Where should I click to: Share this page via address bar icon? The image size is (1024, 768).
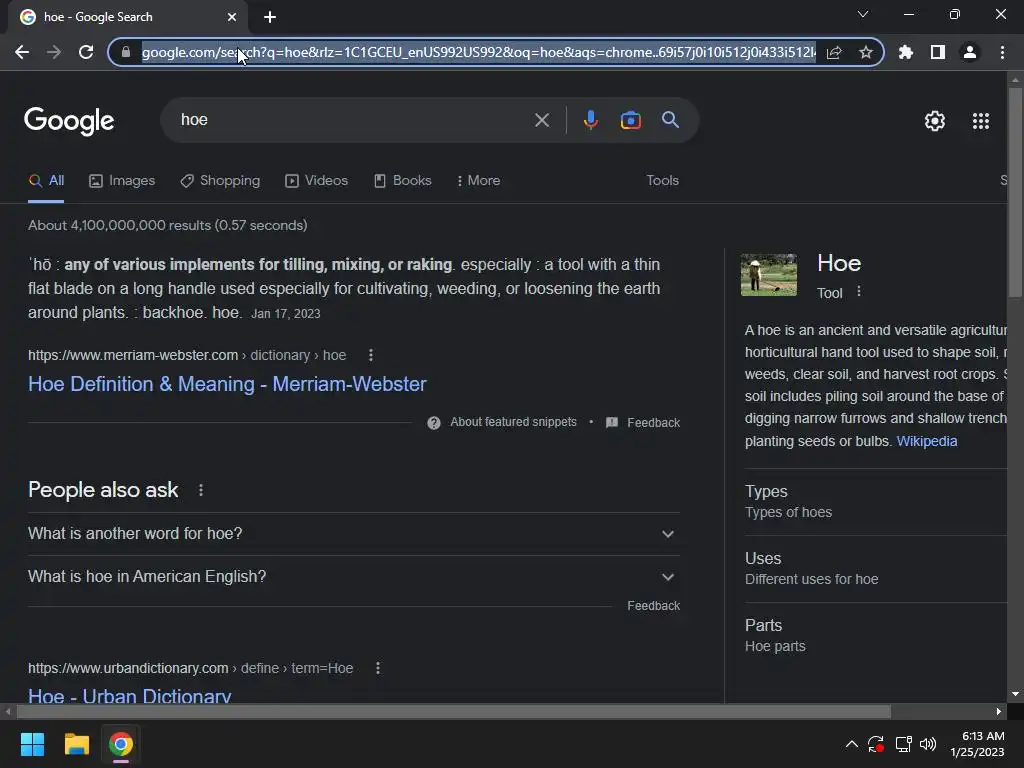[834, 52]
